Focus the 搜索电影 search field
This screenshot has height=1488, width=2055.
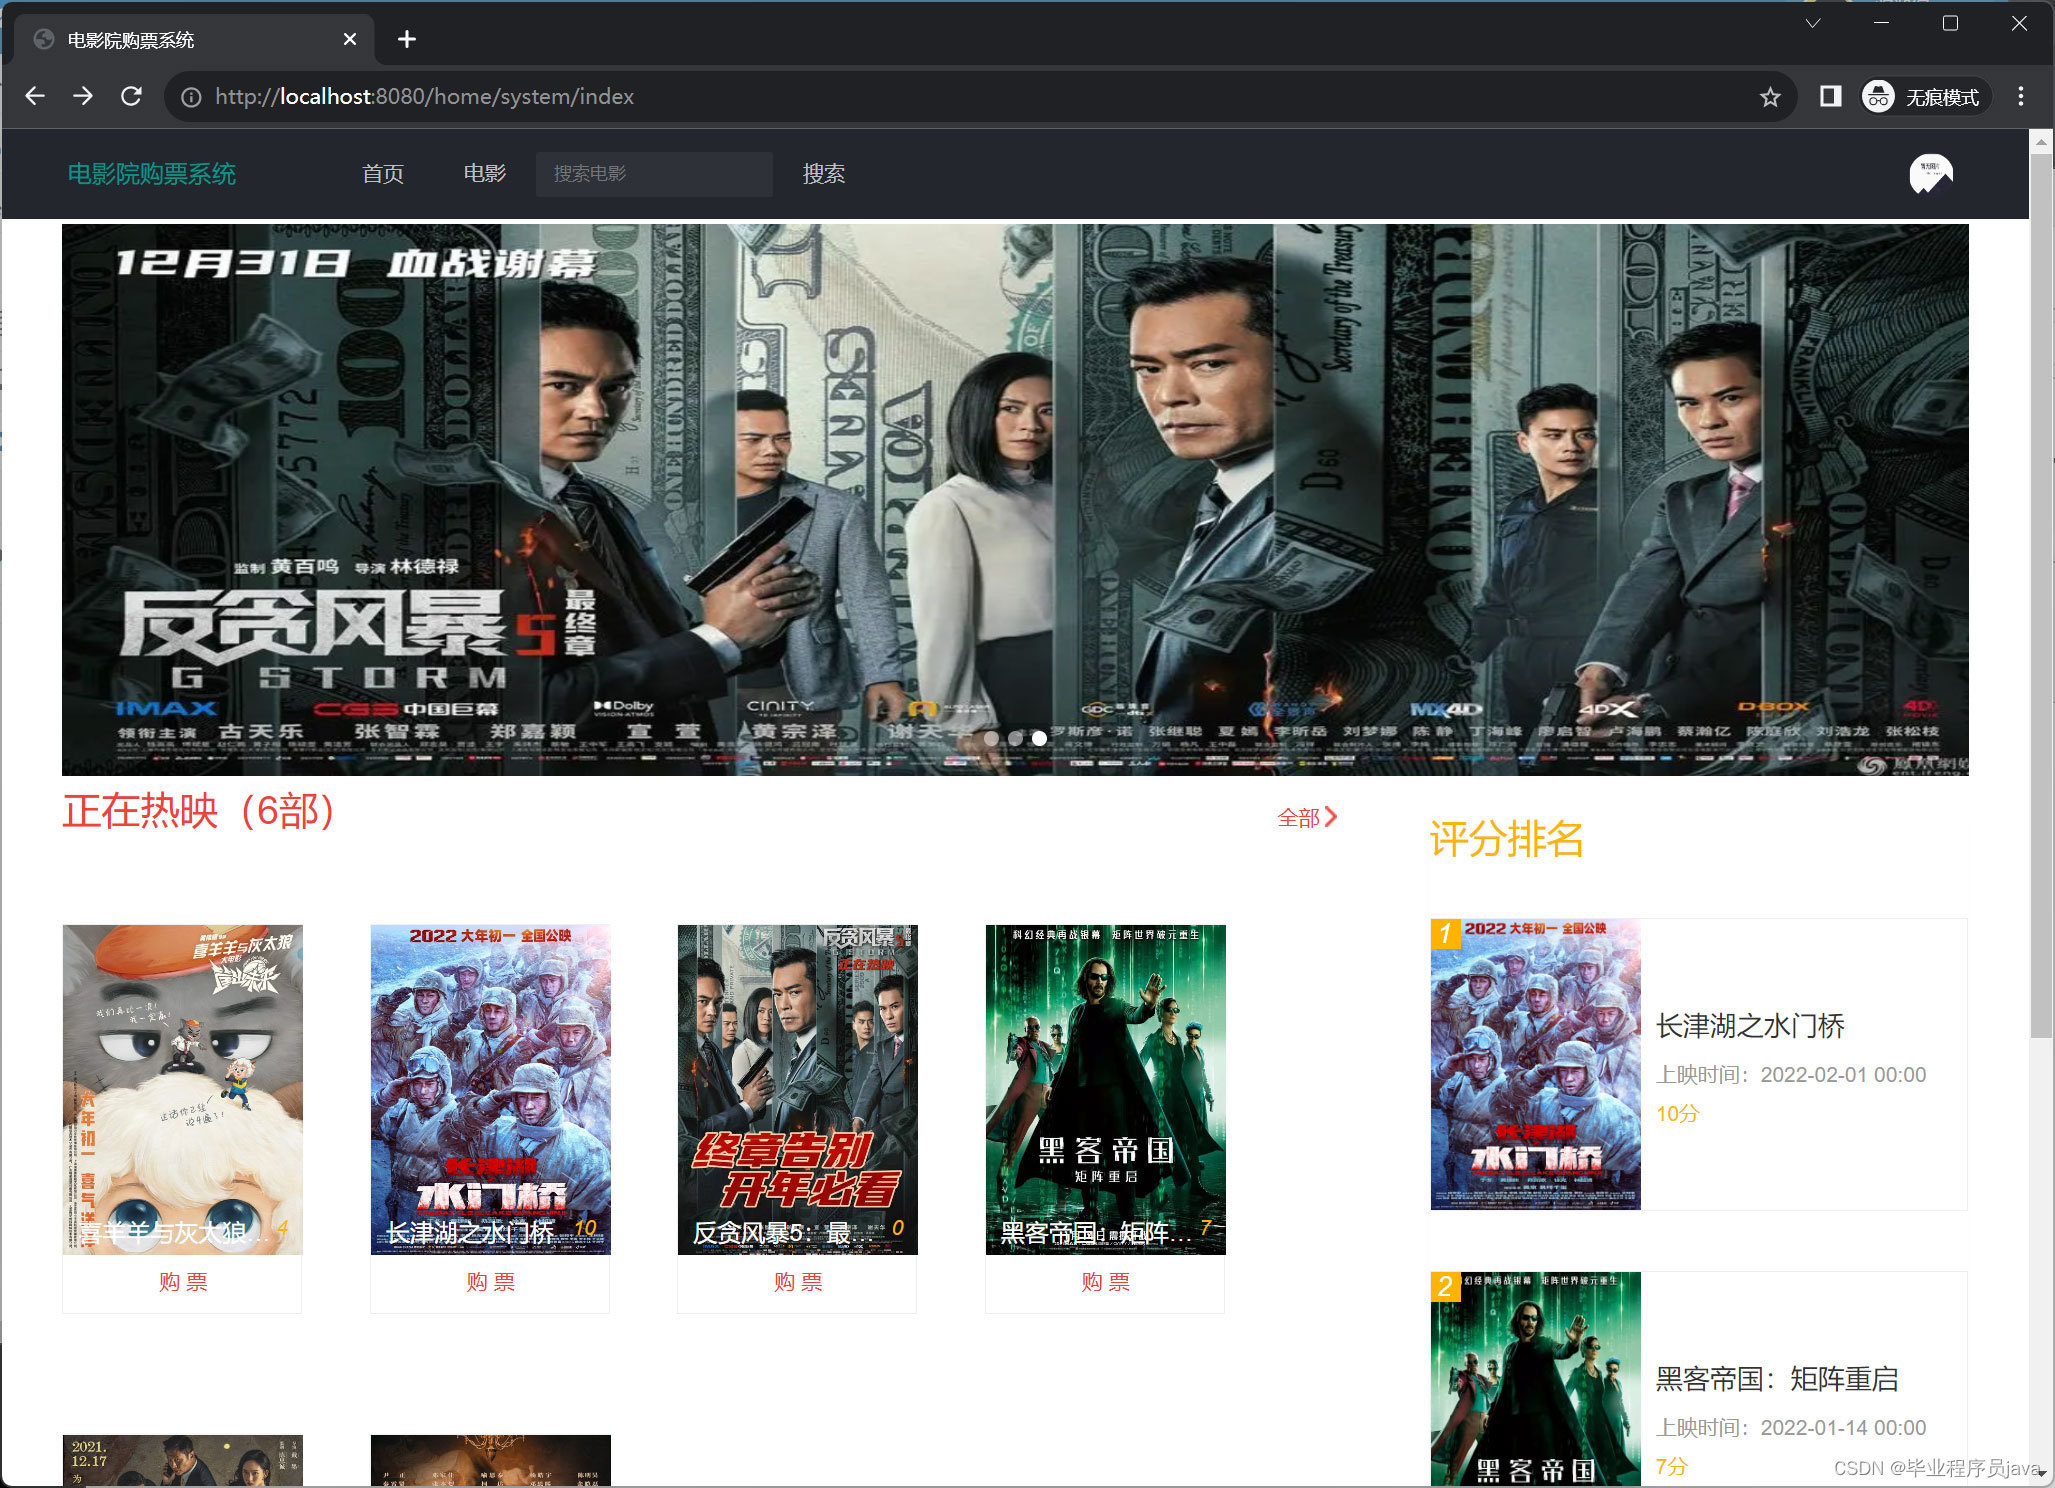coord(654,174)
